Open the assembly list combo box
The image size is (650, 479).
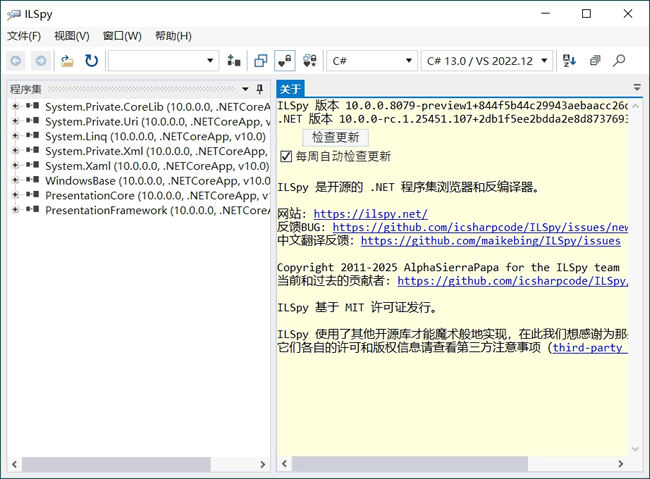pyautogui.click(x=163, y=61)
